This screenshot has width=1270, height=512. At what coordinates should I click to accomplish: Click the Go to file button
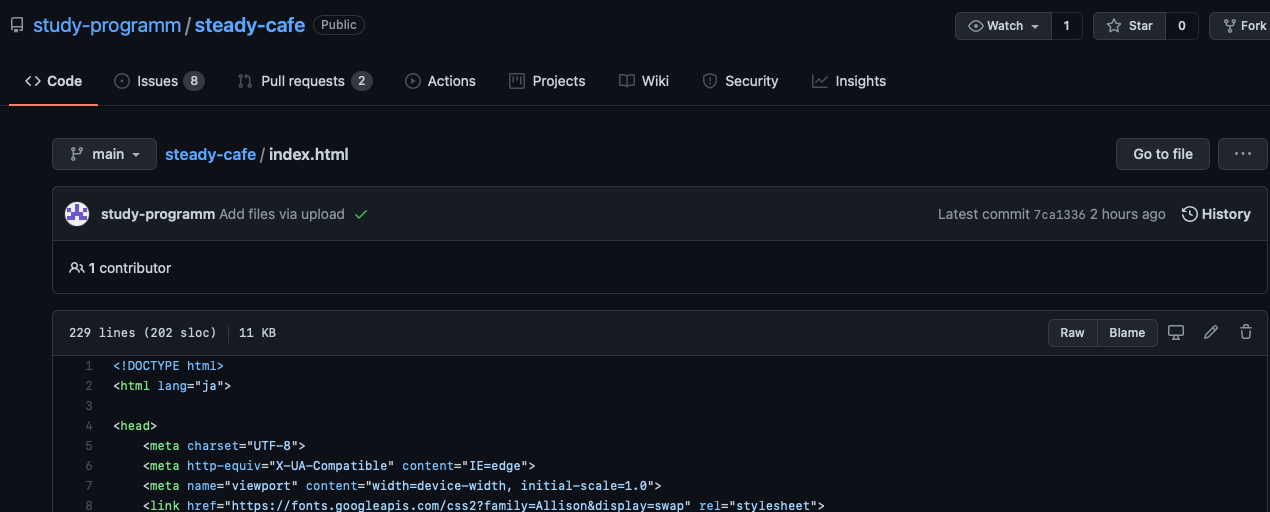point(1163,154)
